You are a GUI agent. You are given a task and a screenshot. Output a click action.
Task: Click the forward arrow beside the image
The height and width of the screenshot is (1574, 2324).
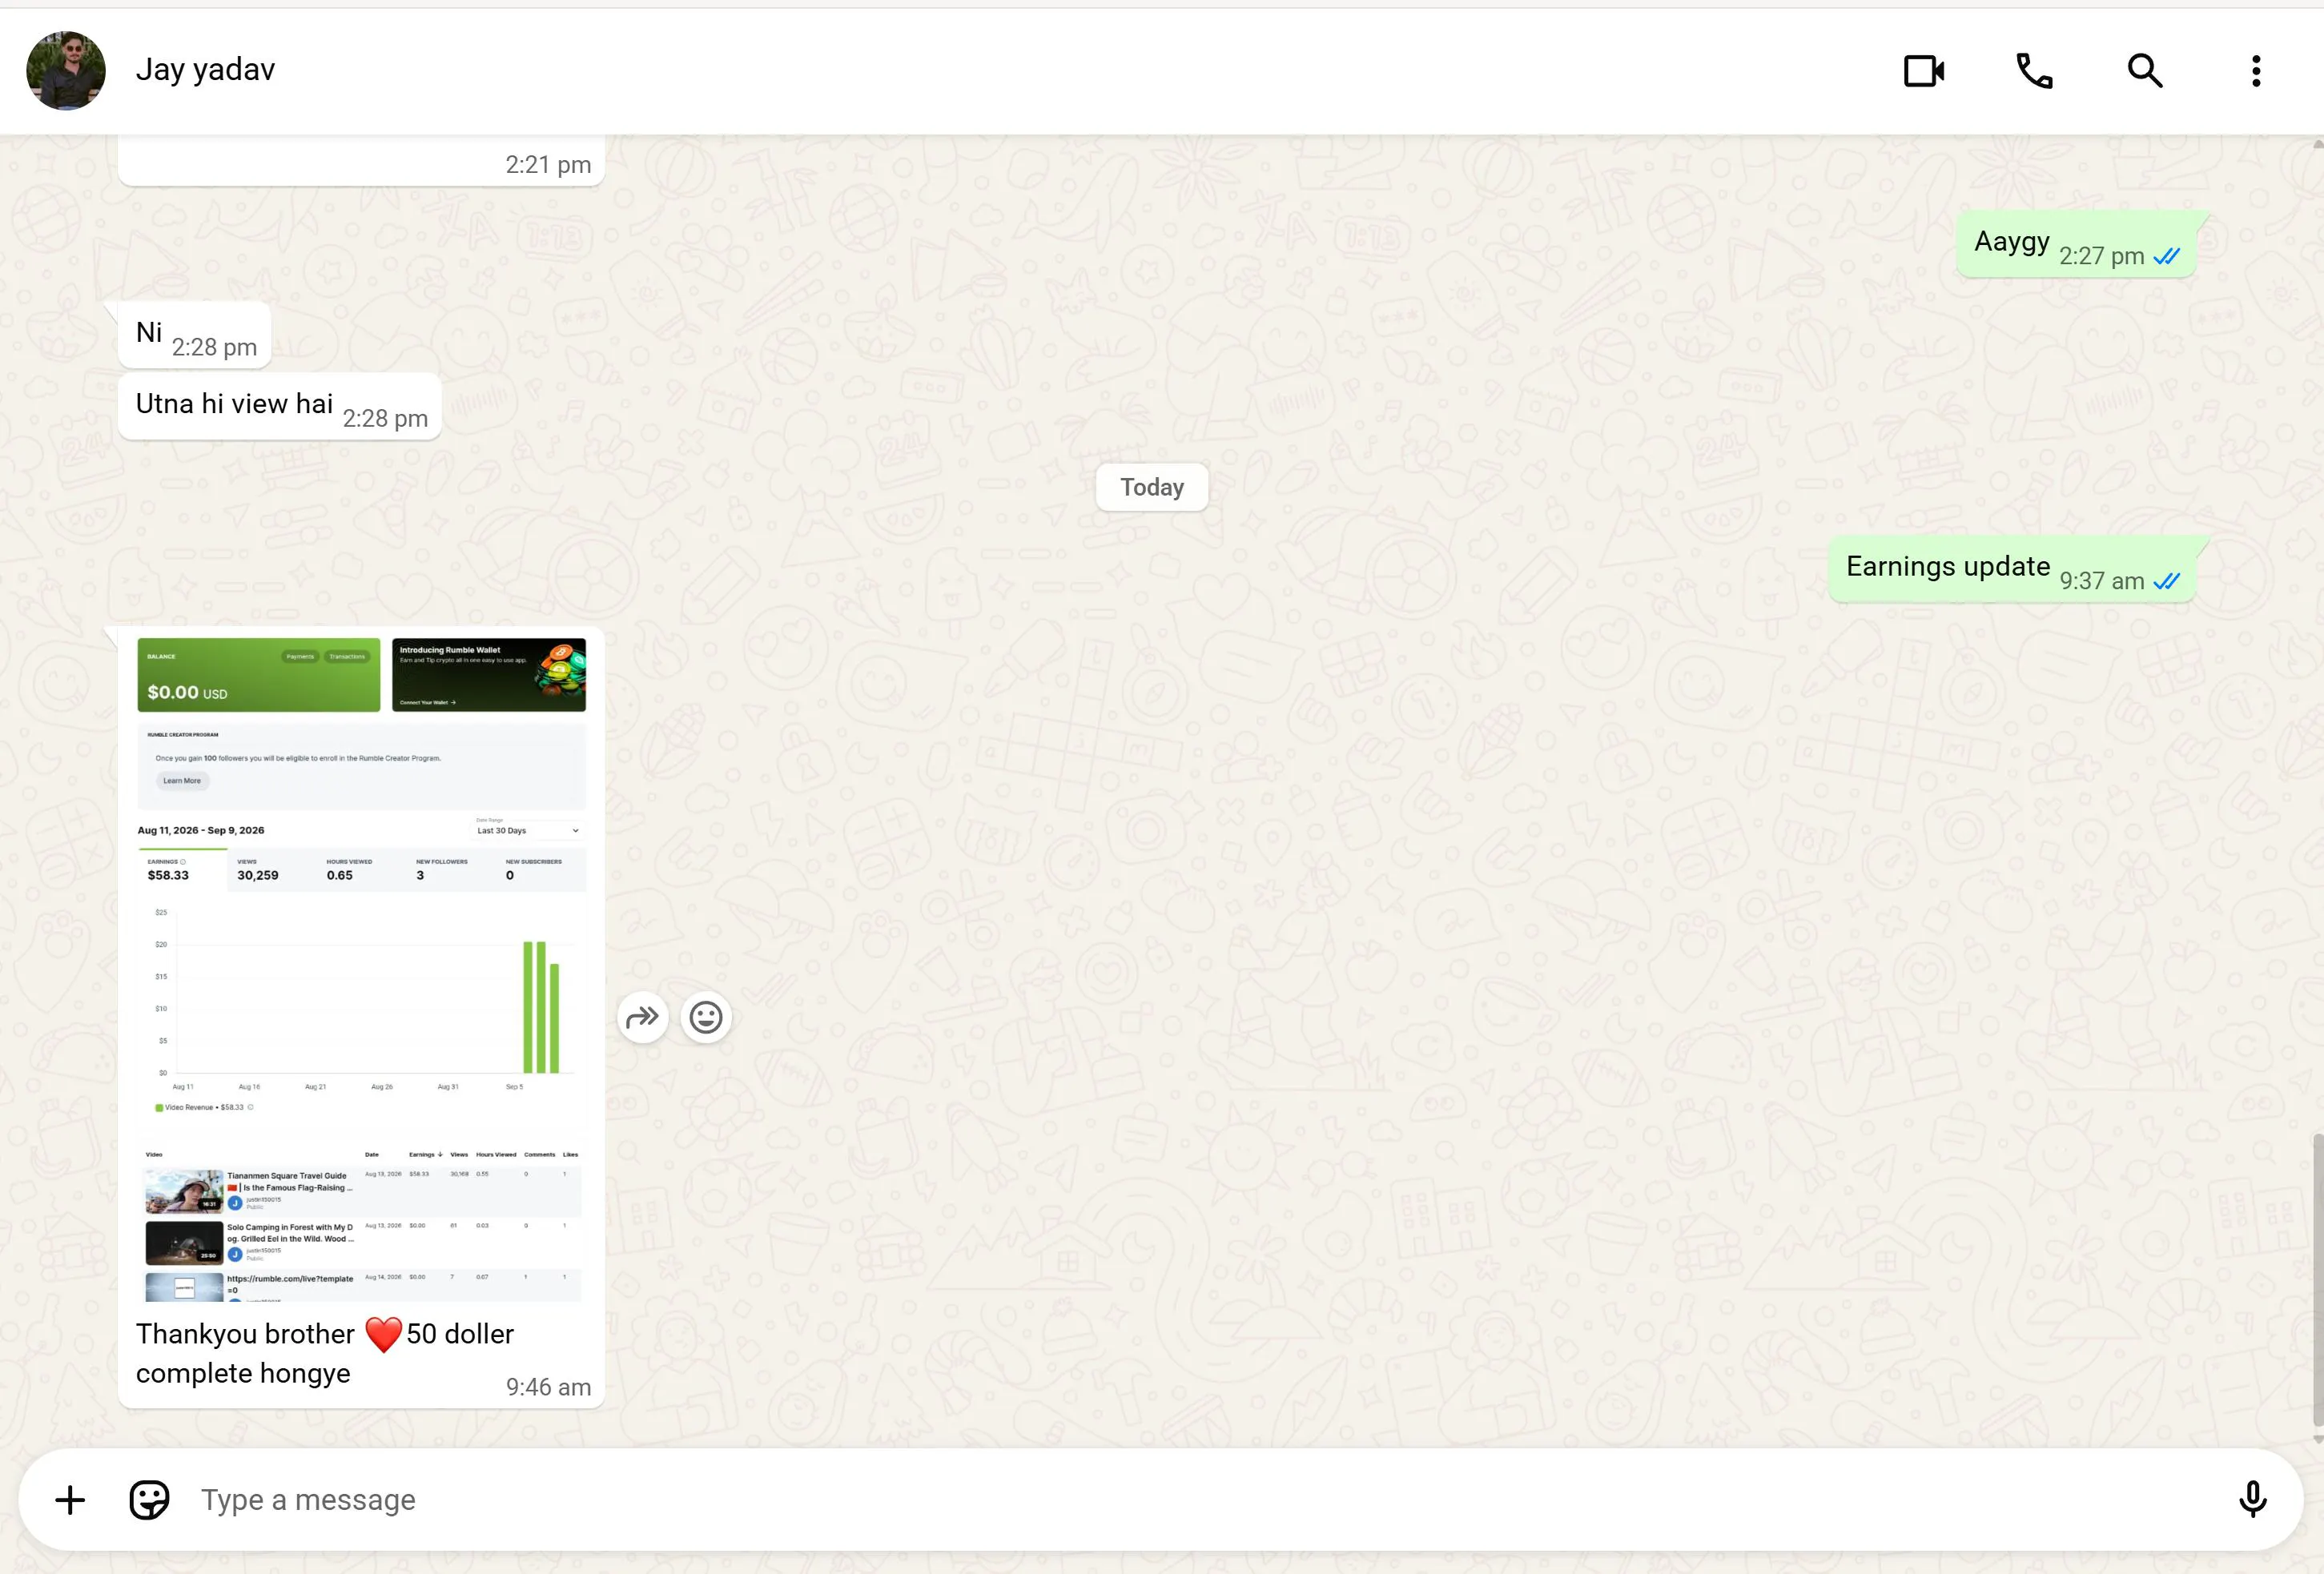click(x=642, y=1018)
